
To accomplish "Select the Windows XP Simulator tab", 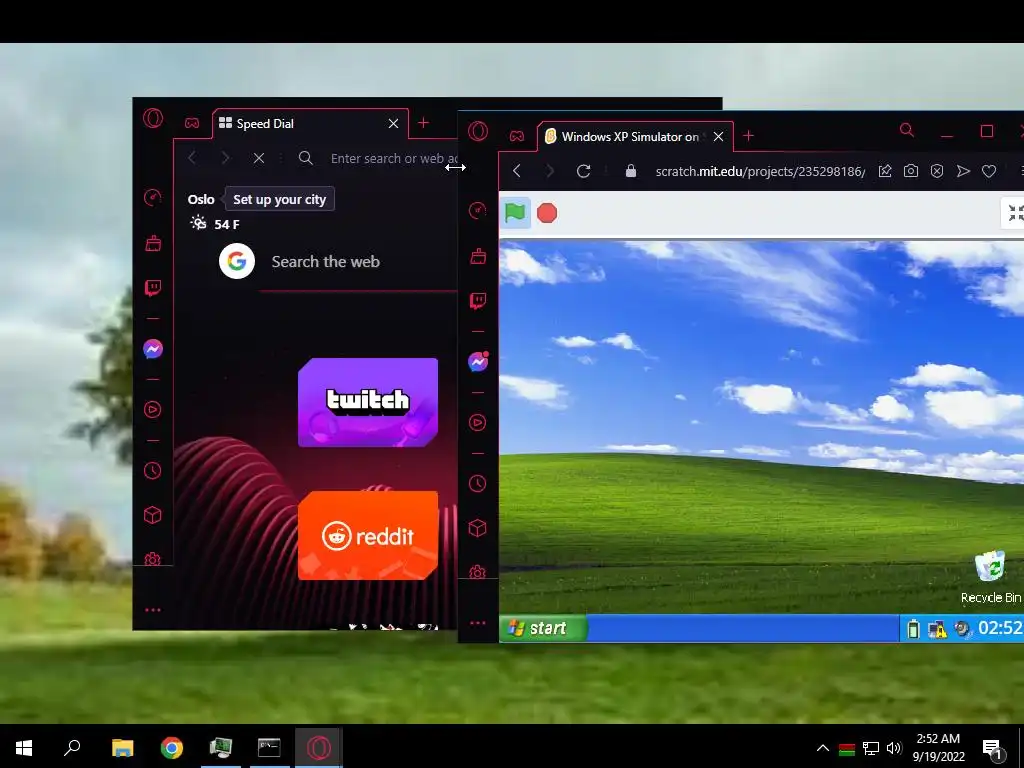I will pos(630,136).
